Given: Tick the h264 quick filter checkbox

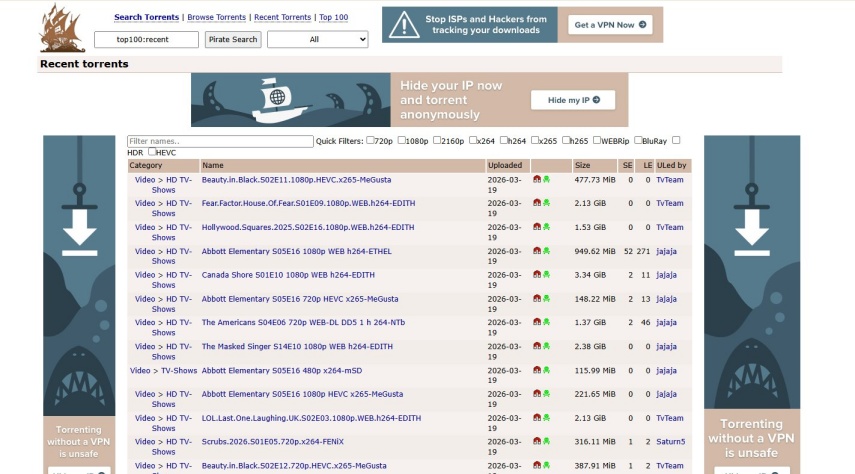Looking at the screenshot, I should (504, 140).
